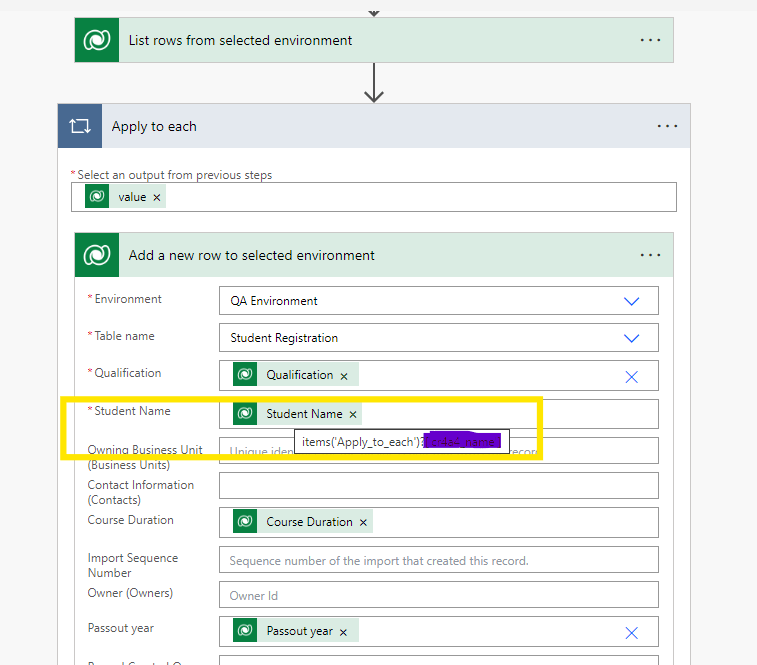The height and width of the screenshot is (665, 757).
Task: Click the Owner Id input field
Action: coord(438,595)
